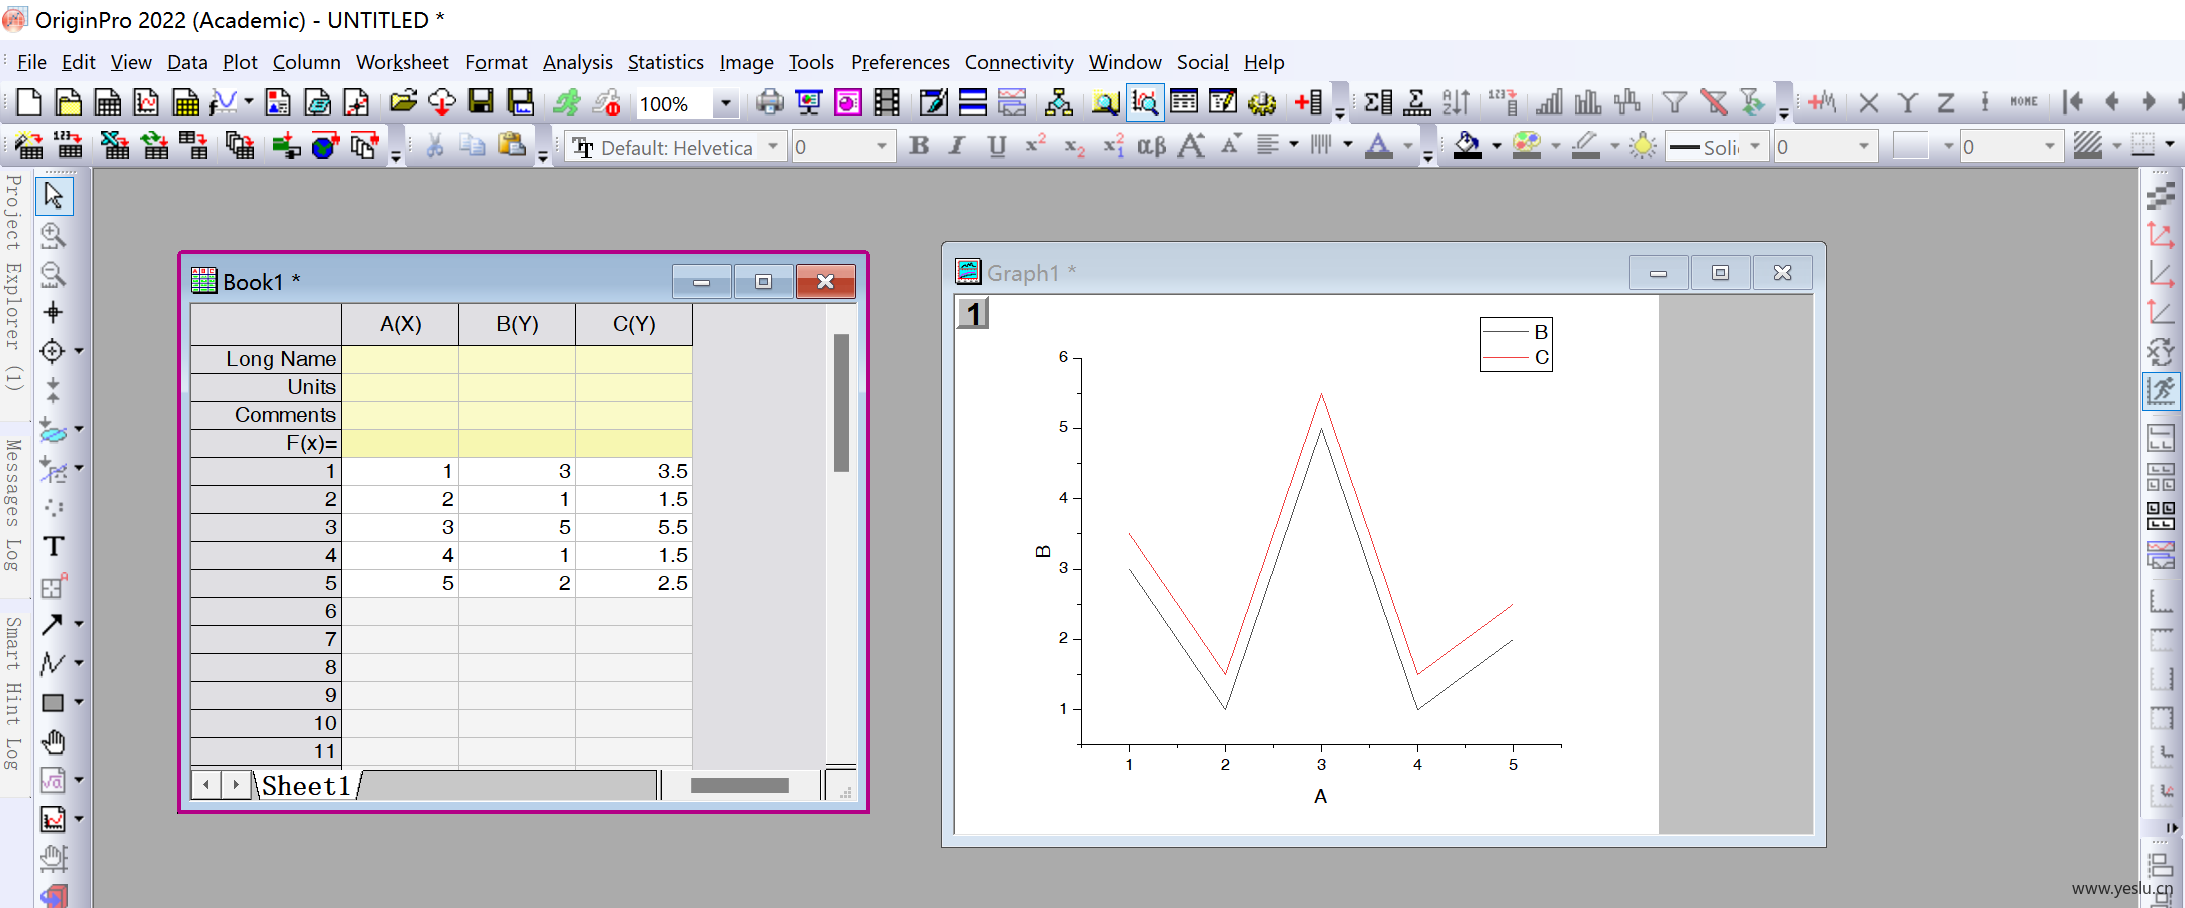
Task: Select the Sheet1 tab in Book1
Action: point(306,786)
